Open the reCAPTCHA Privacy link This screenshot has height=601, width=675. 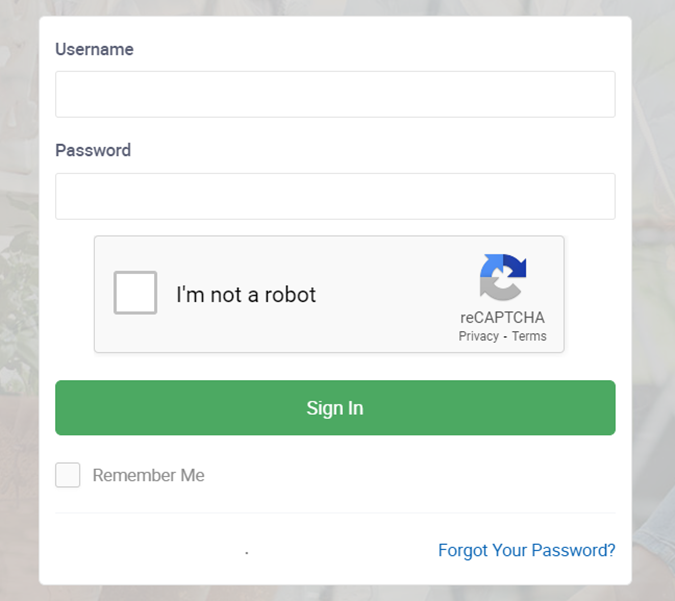[478, 336]
